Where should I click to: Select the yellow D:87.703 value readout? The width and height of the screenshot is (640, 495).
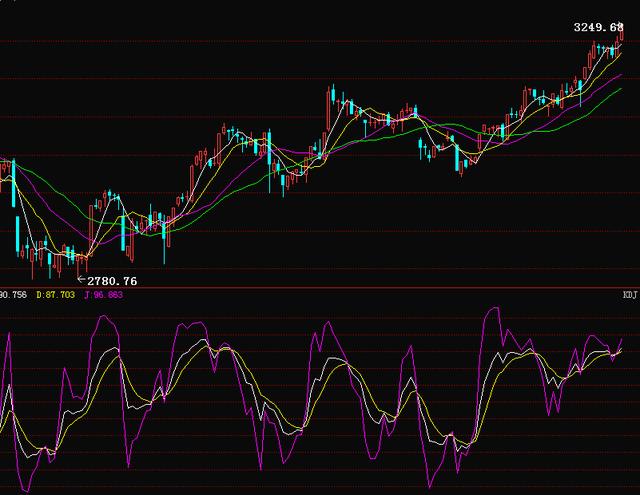pos(58,294)
